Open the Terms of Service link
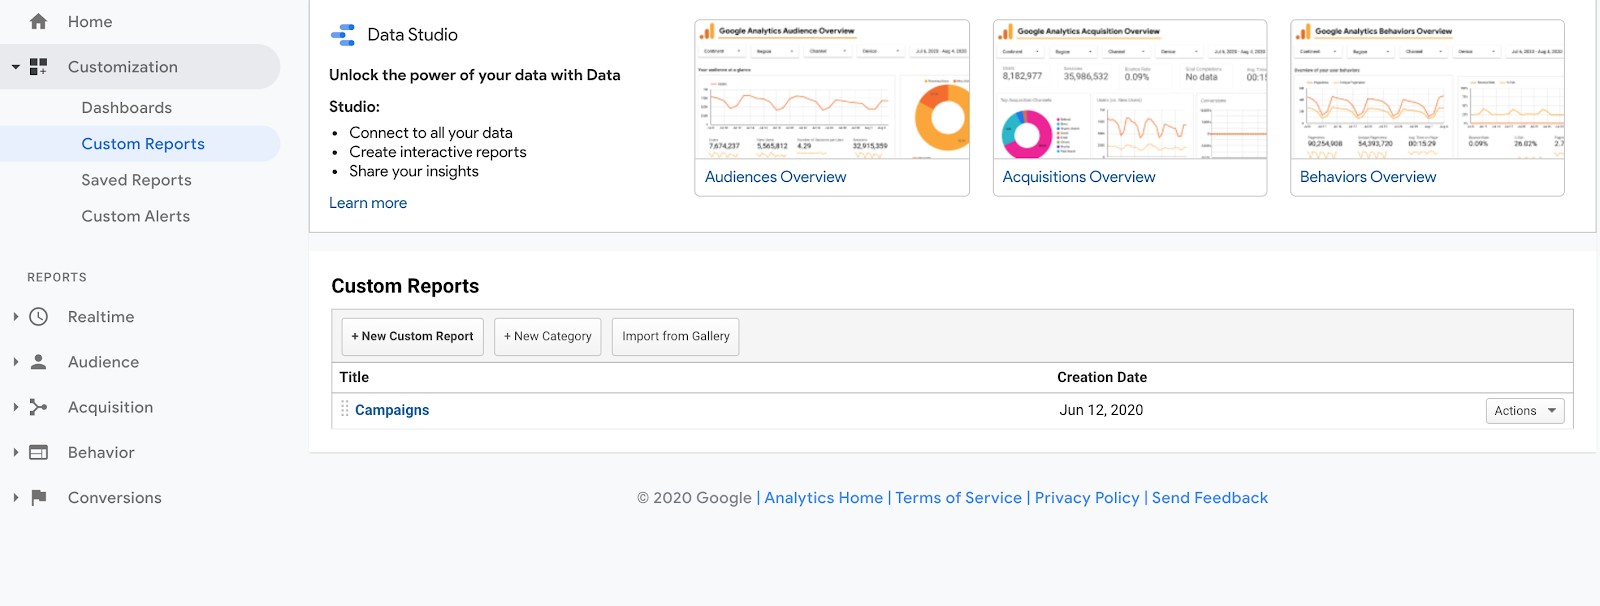1600x606 pixels. (958, 498)
